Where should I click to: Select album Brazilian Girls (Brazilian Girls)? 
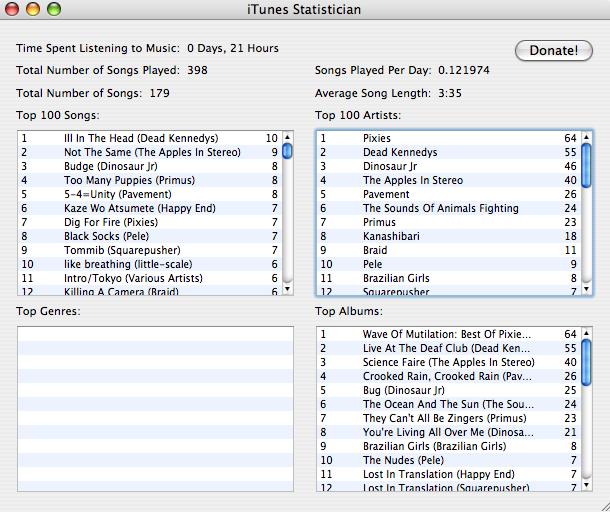point(449,446)
